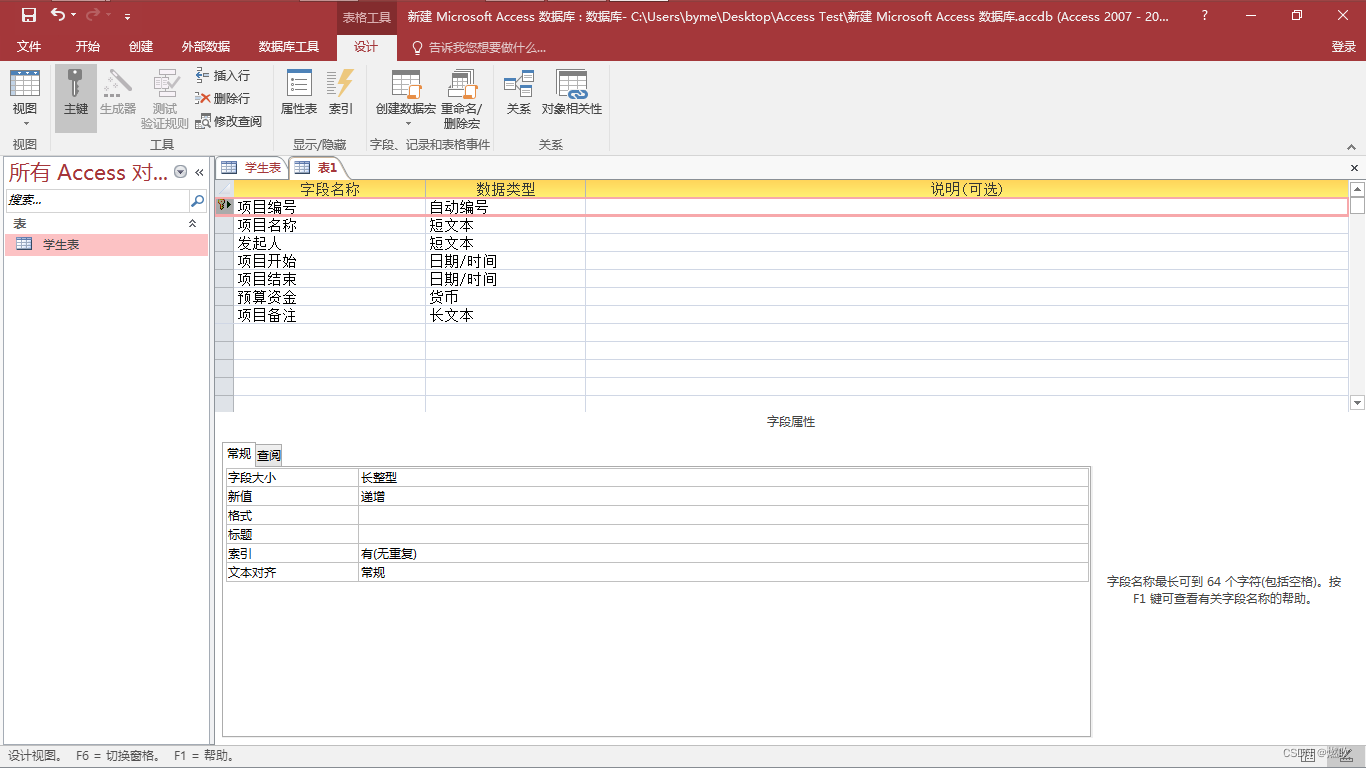1366x768 pixels.
Task: Select row selector of 项目编号 field
Action: pos(224,207)
